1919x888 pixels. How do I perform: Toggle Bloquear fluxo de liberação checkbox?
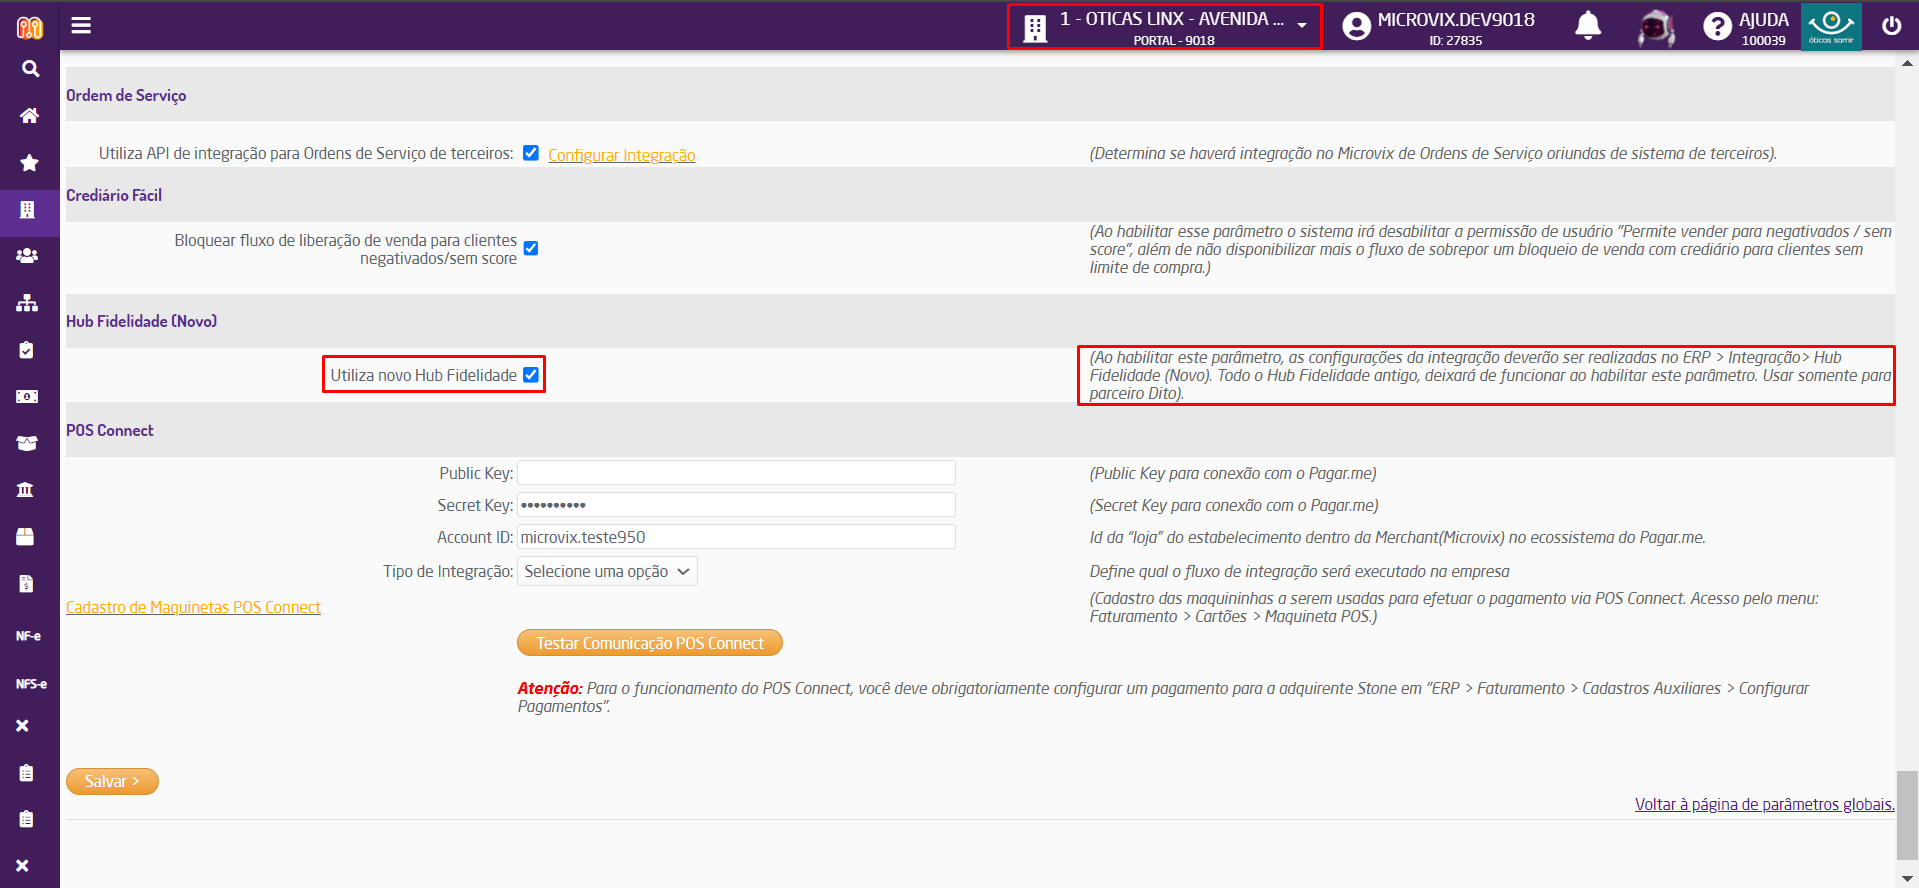click(531, 248)
